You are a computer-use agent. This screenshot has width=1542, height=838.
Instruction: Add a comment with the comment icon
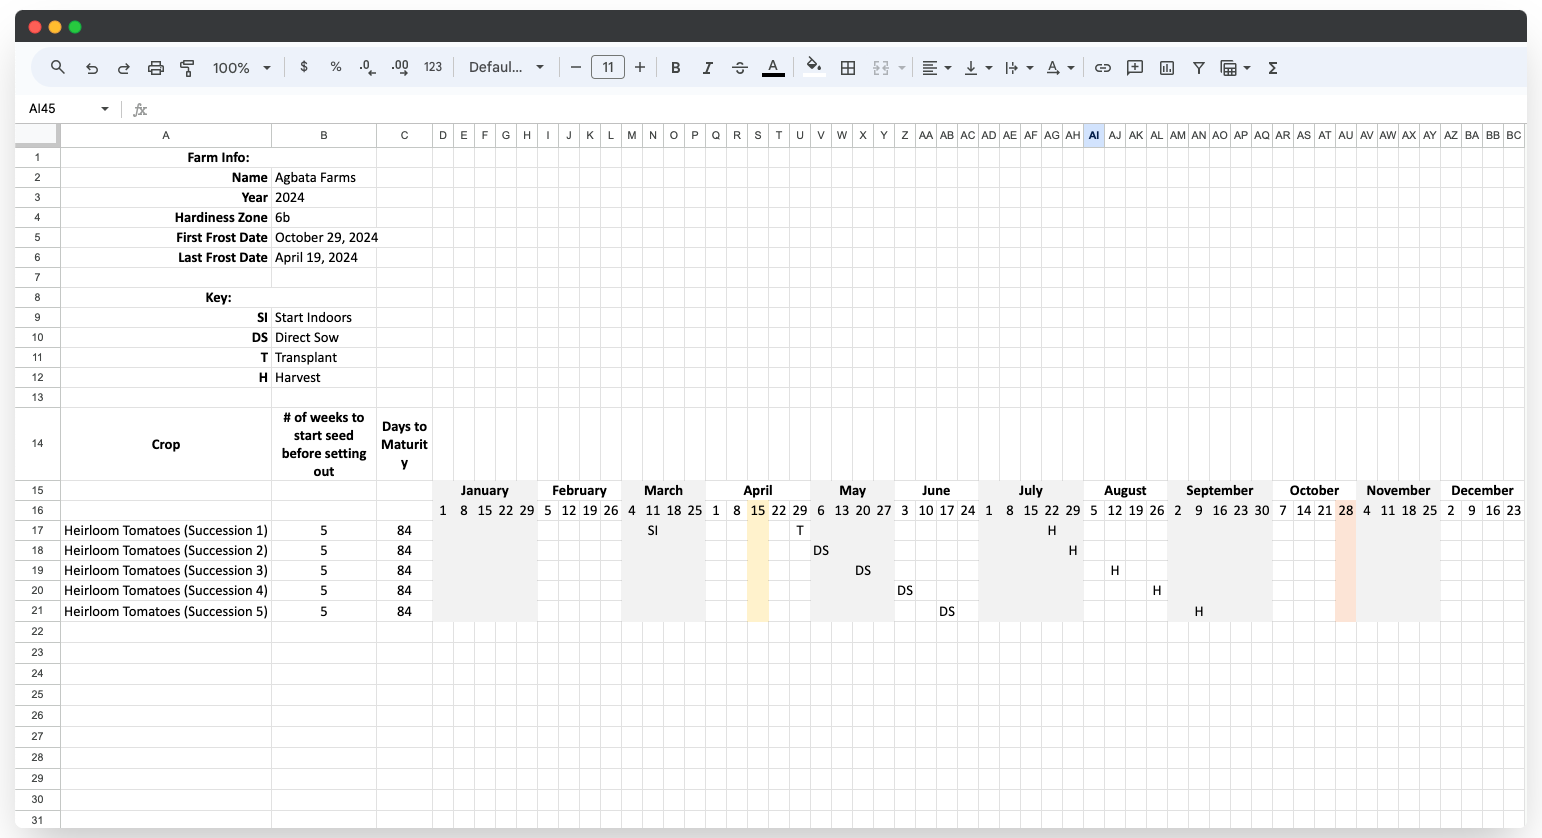click(x=1134, y=67)
